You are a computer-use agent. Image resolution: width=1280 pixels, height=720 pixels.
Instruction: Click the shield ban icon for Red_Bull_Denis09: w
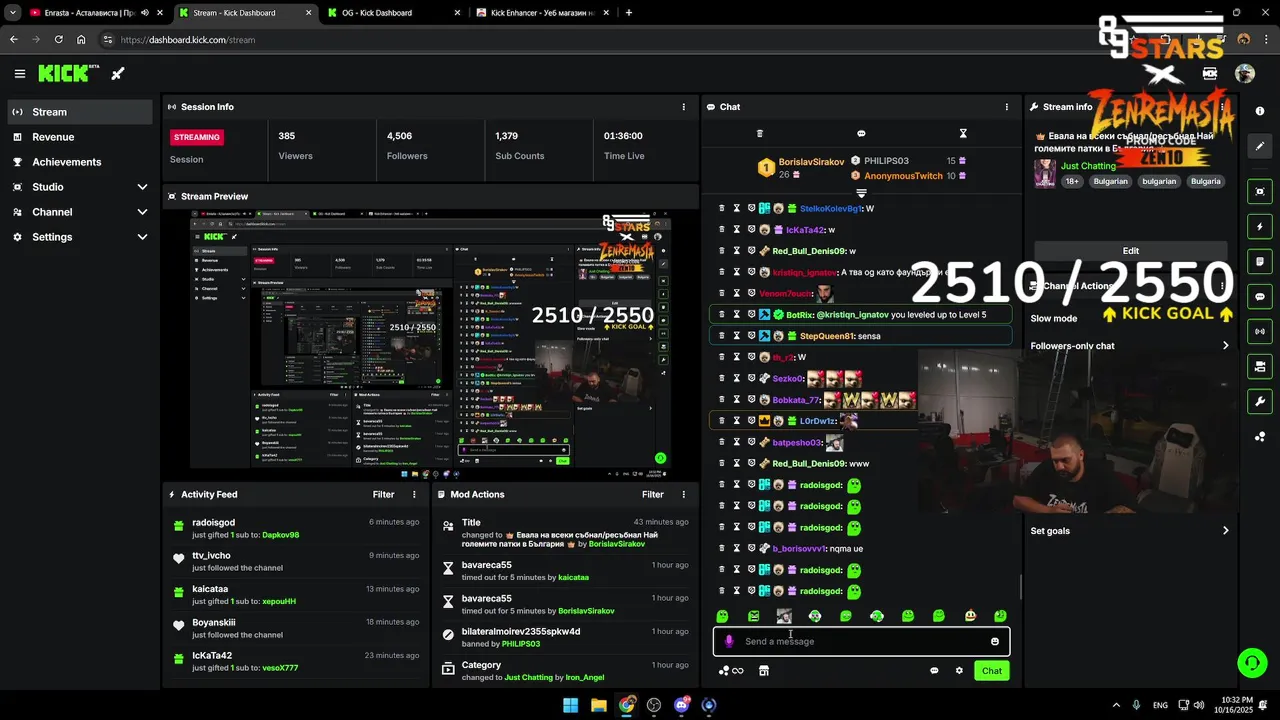[751, 251]
